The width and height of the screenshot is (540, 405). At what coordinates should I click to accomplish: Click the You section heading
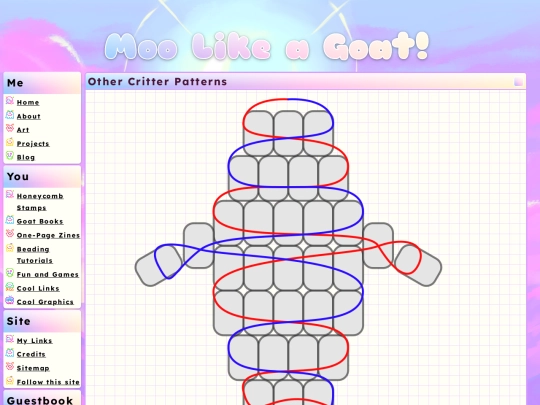point(18,177)
